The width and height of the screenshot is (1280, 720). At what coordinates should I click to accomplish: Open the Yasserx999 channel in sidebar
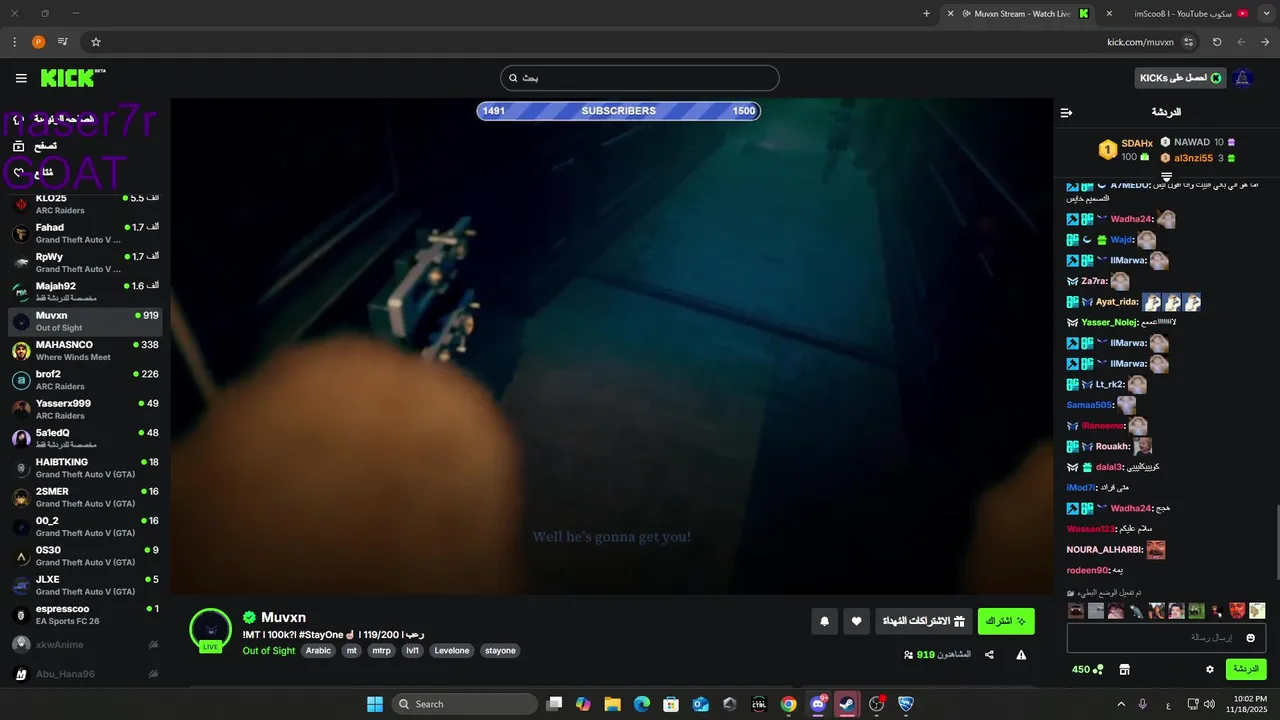coord(85,409)
